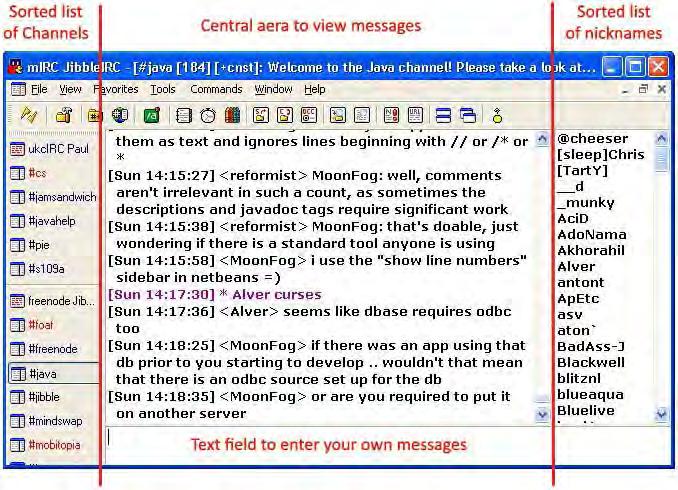Open DCC options toolbar icon
Image resolution: width=678 pixels, height=490 pixels.
point(309,115)
